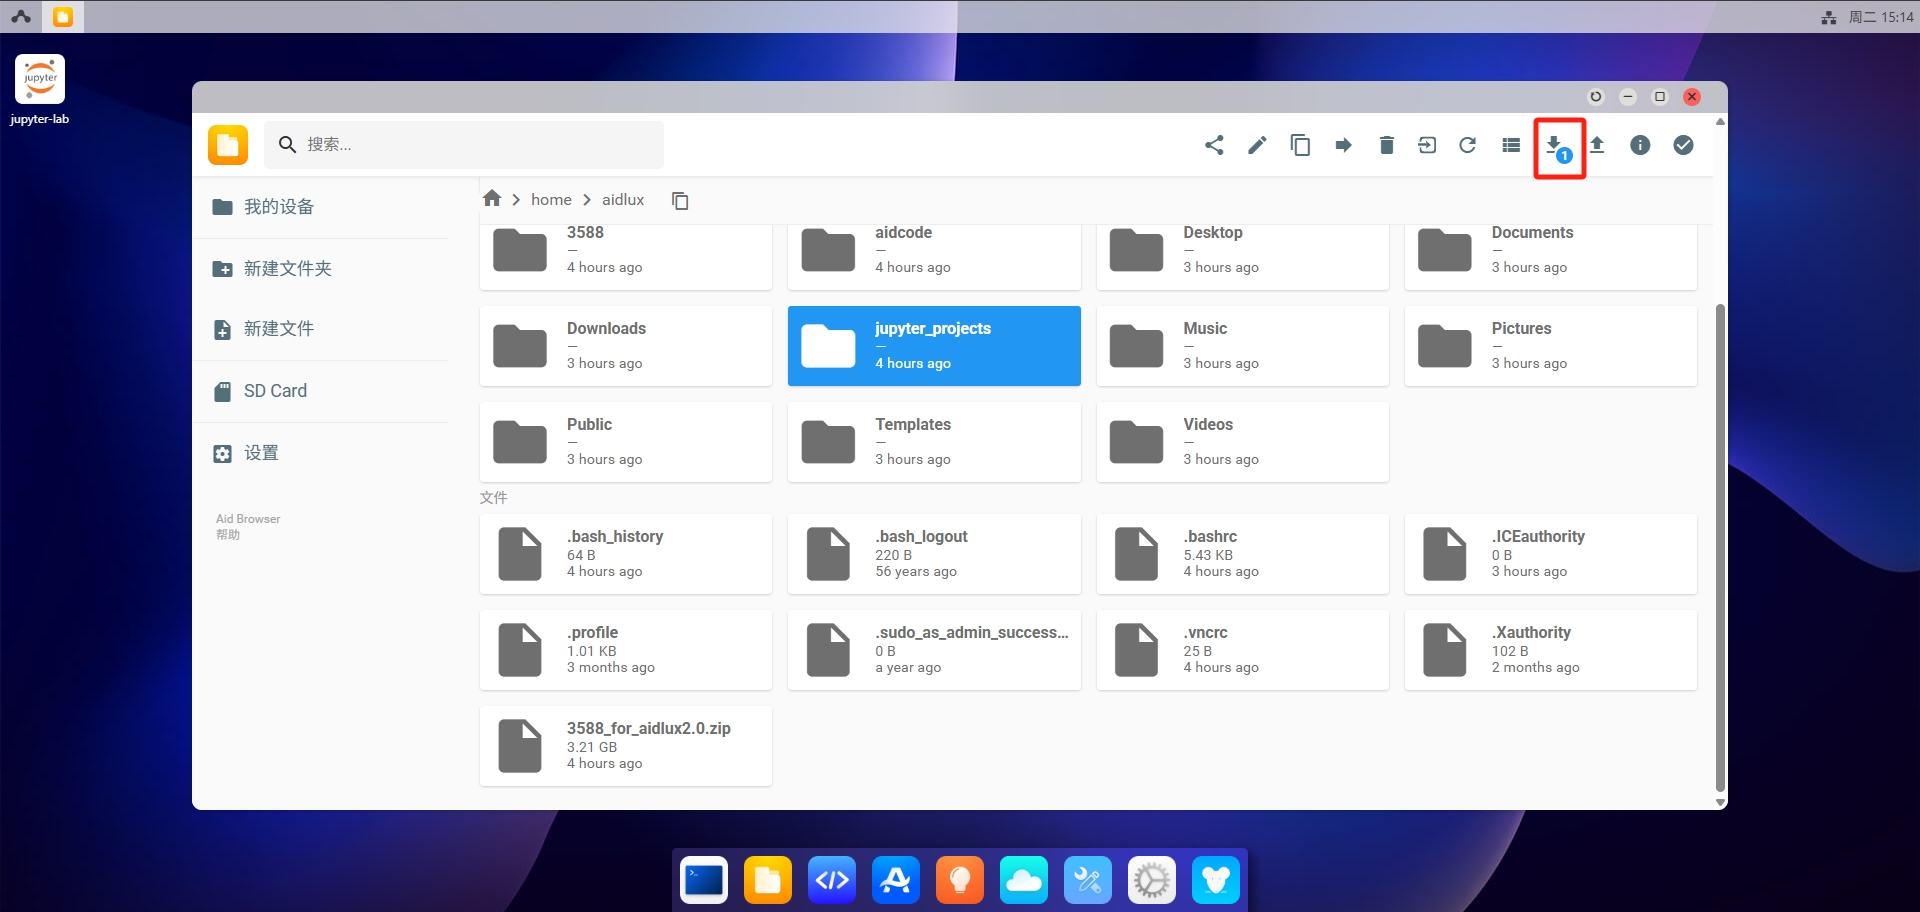1920x912 pixels.
Task: Click the upload icon
Action: point(1597,145)
